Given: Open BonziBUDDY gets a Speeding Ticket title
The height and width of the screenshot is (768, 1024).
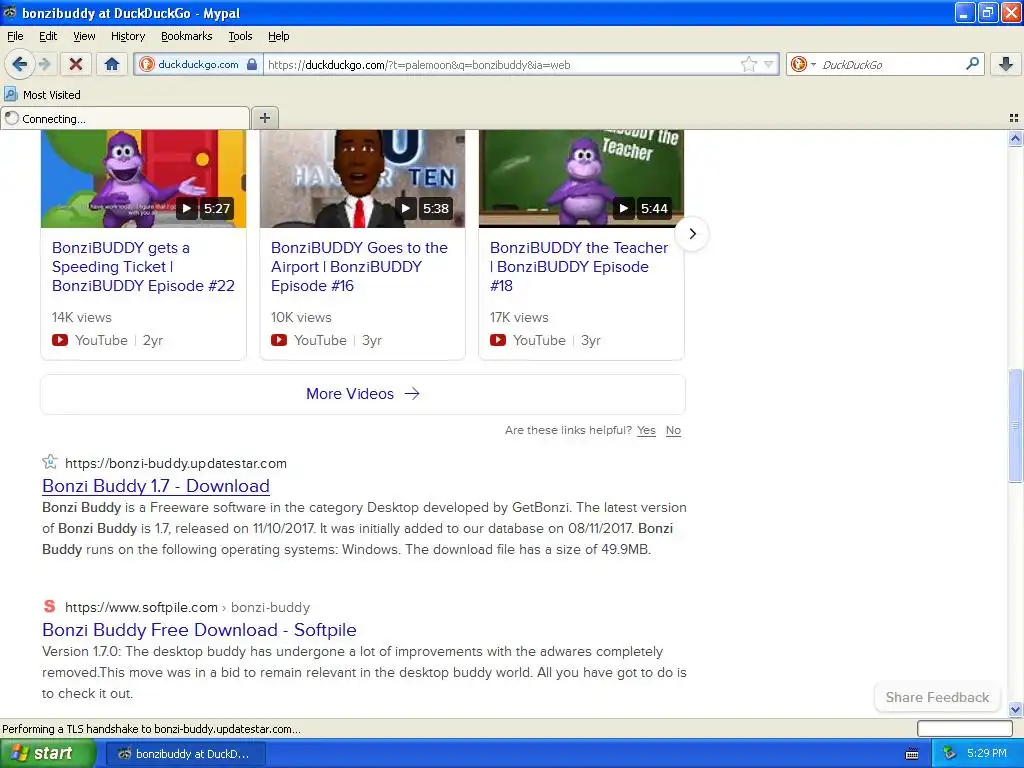Looking at the screenshot, I should pyautogui.click(x=143, y=266).
